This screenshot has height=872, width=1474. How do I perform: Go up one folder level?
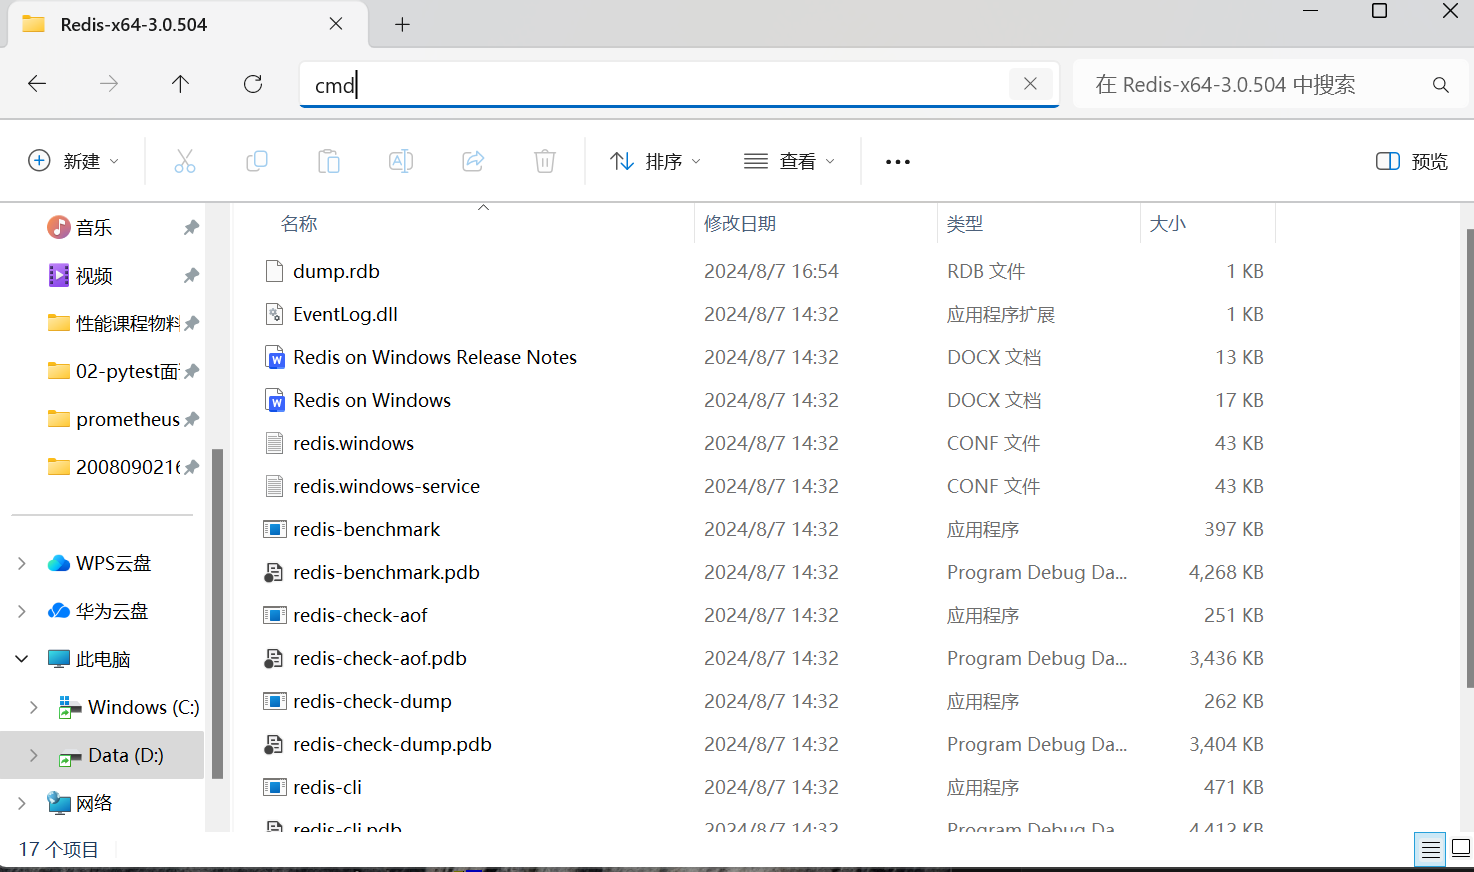pos(180,84)
